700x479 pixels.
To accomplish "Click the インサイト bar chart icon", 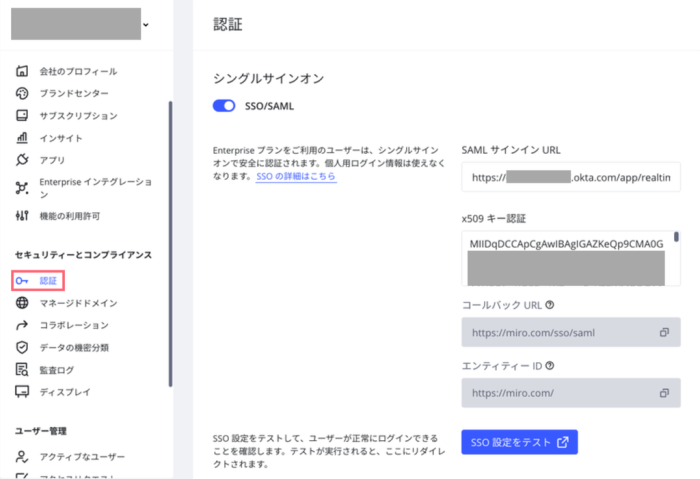I will point(22,138).
